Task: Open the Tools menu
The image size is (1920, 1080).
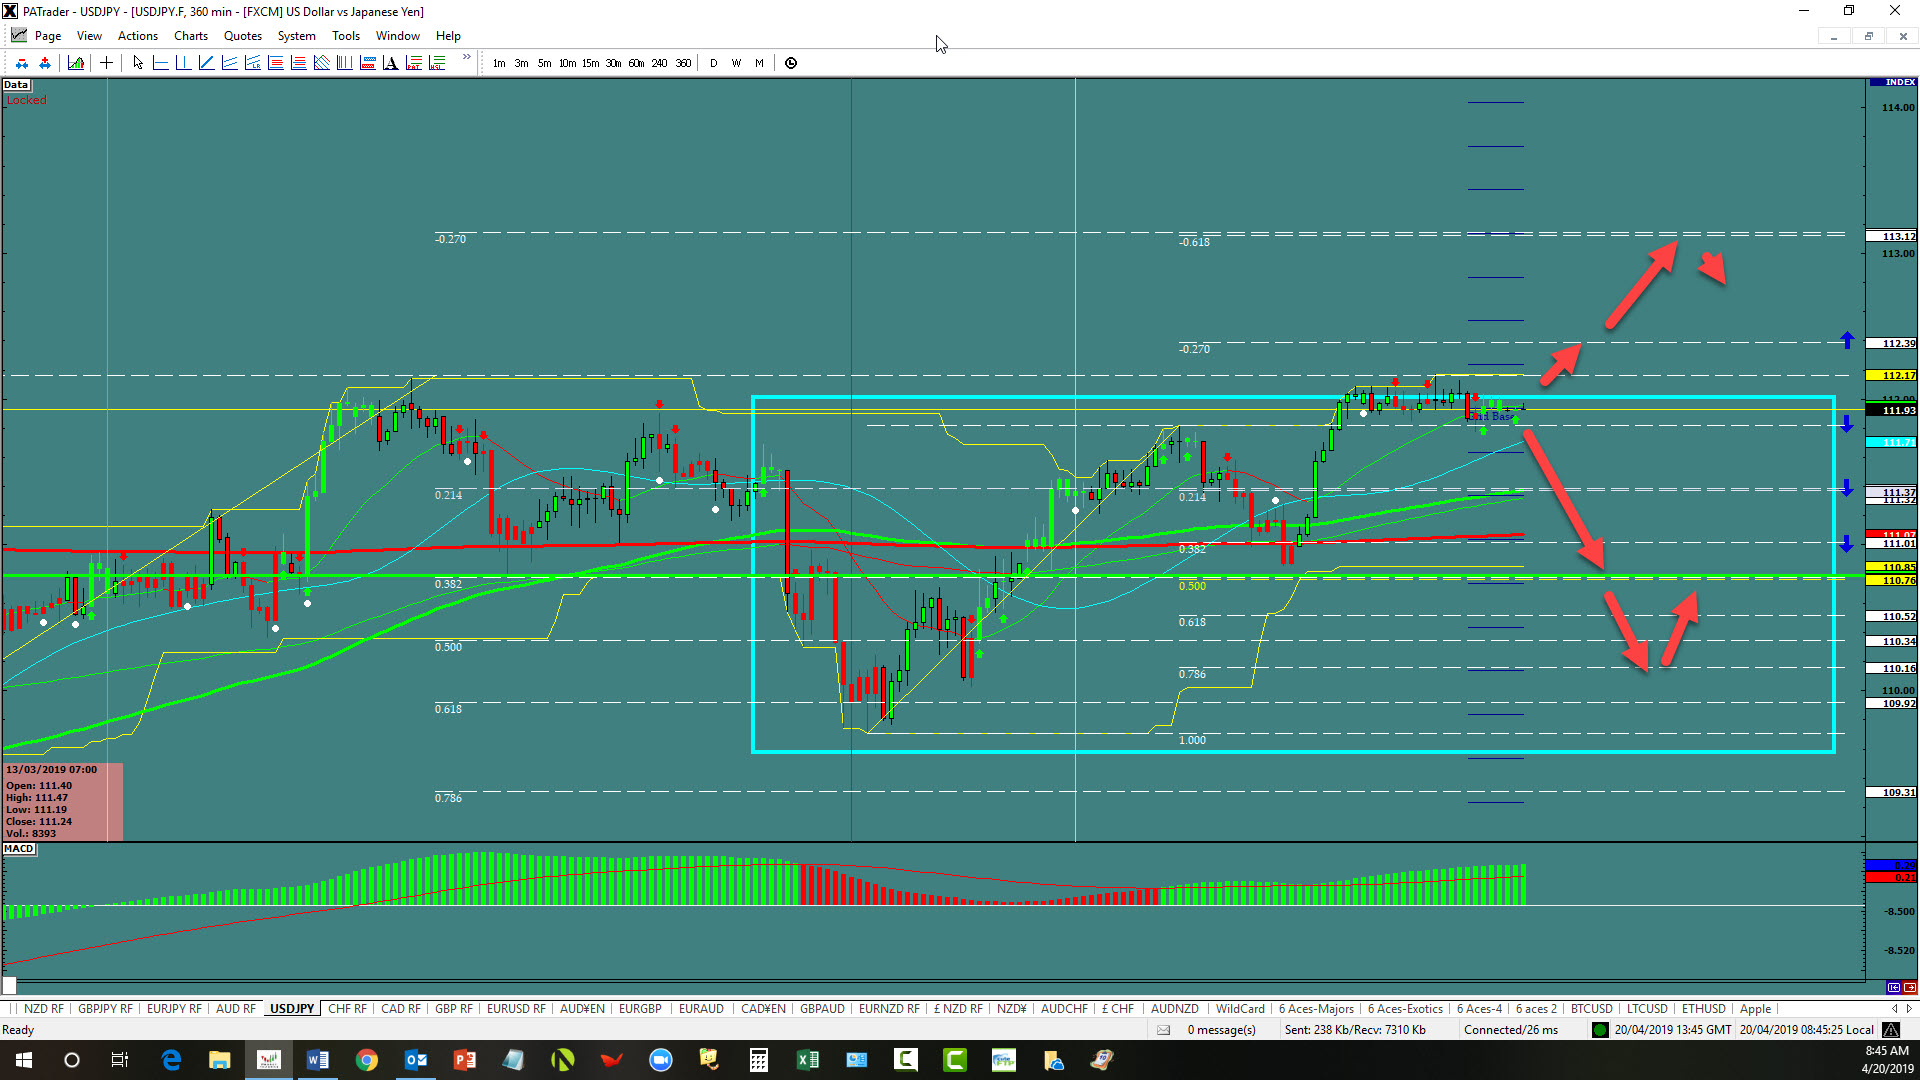Action: 346,36
